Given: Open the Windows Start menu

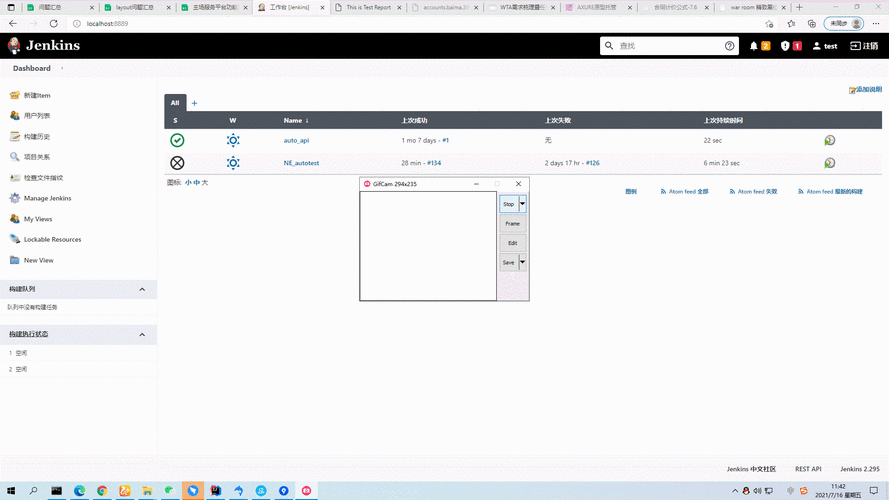Looking at the screenshot, I should (11, 490).
